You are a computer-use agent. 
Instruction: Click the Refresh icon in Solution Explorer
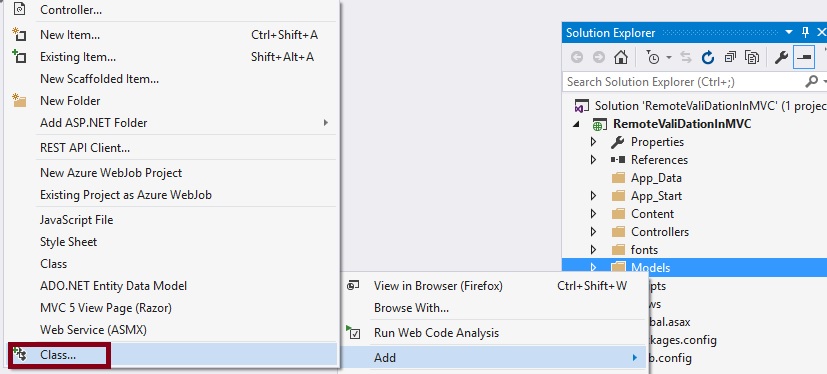708,57
